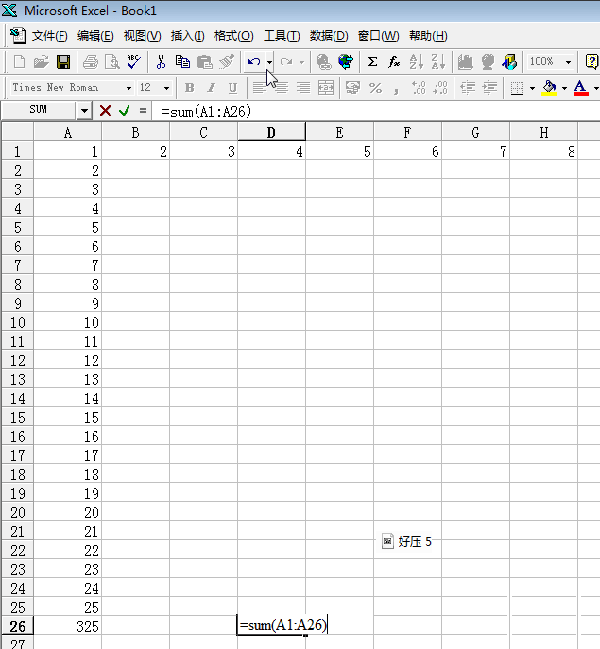
Task: Toggle Bold formatting
Action: tap(190, 88)
